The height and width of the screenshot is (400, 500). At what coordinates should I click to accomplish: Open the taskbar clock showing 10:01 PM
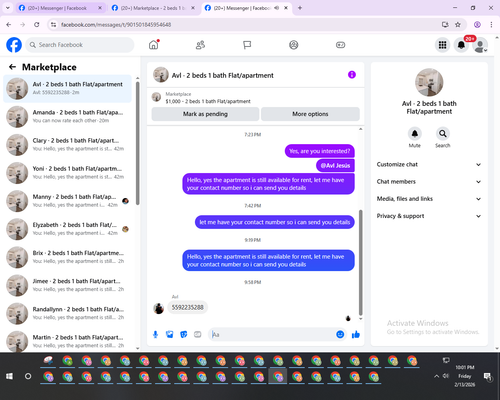465,376
